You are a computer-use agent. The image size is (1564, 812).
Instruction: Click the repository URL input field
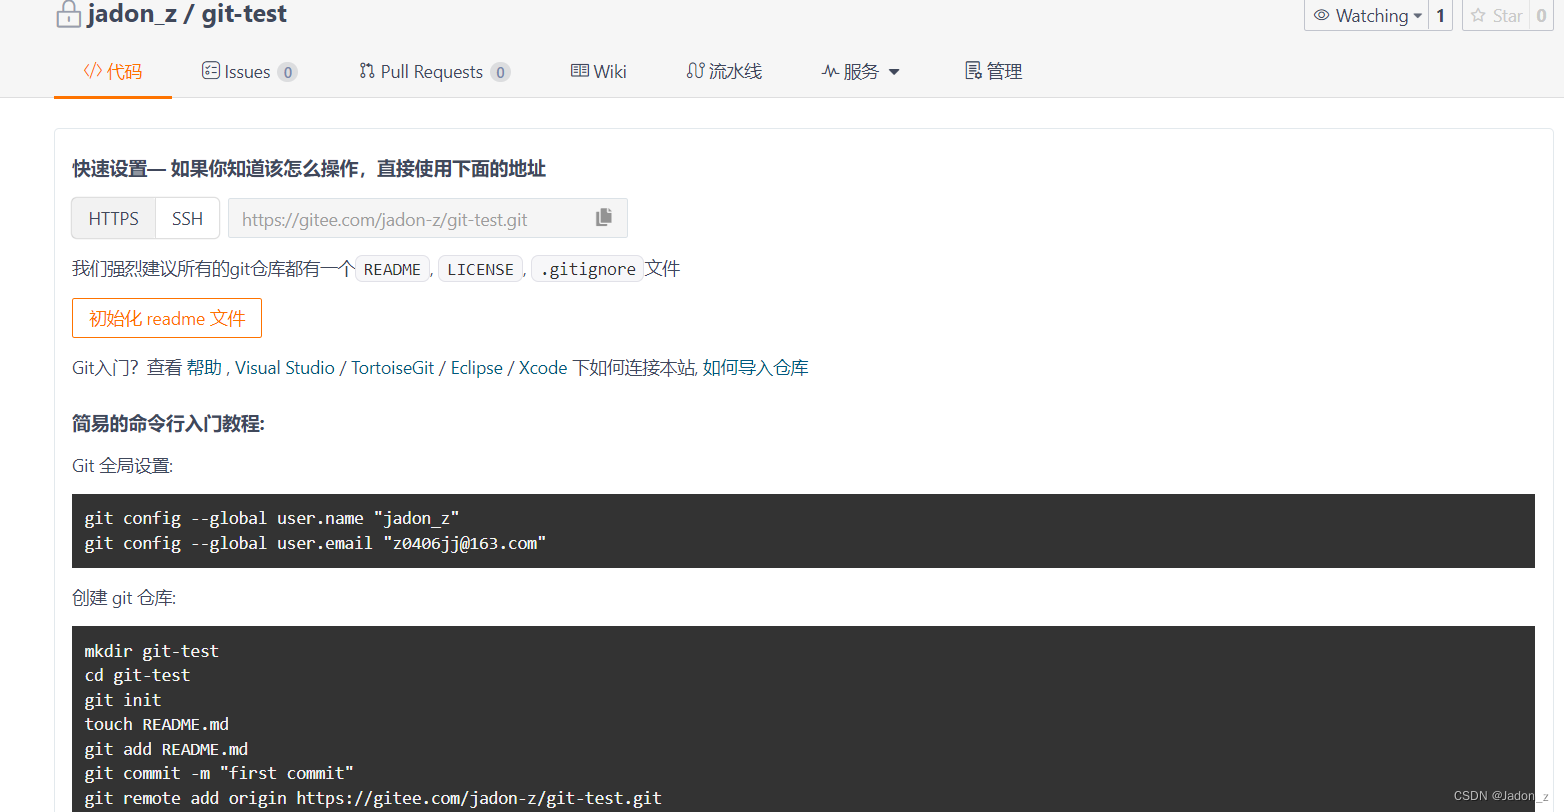(428, 218)
